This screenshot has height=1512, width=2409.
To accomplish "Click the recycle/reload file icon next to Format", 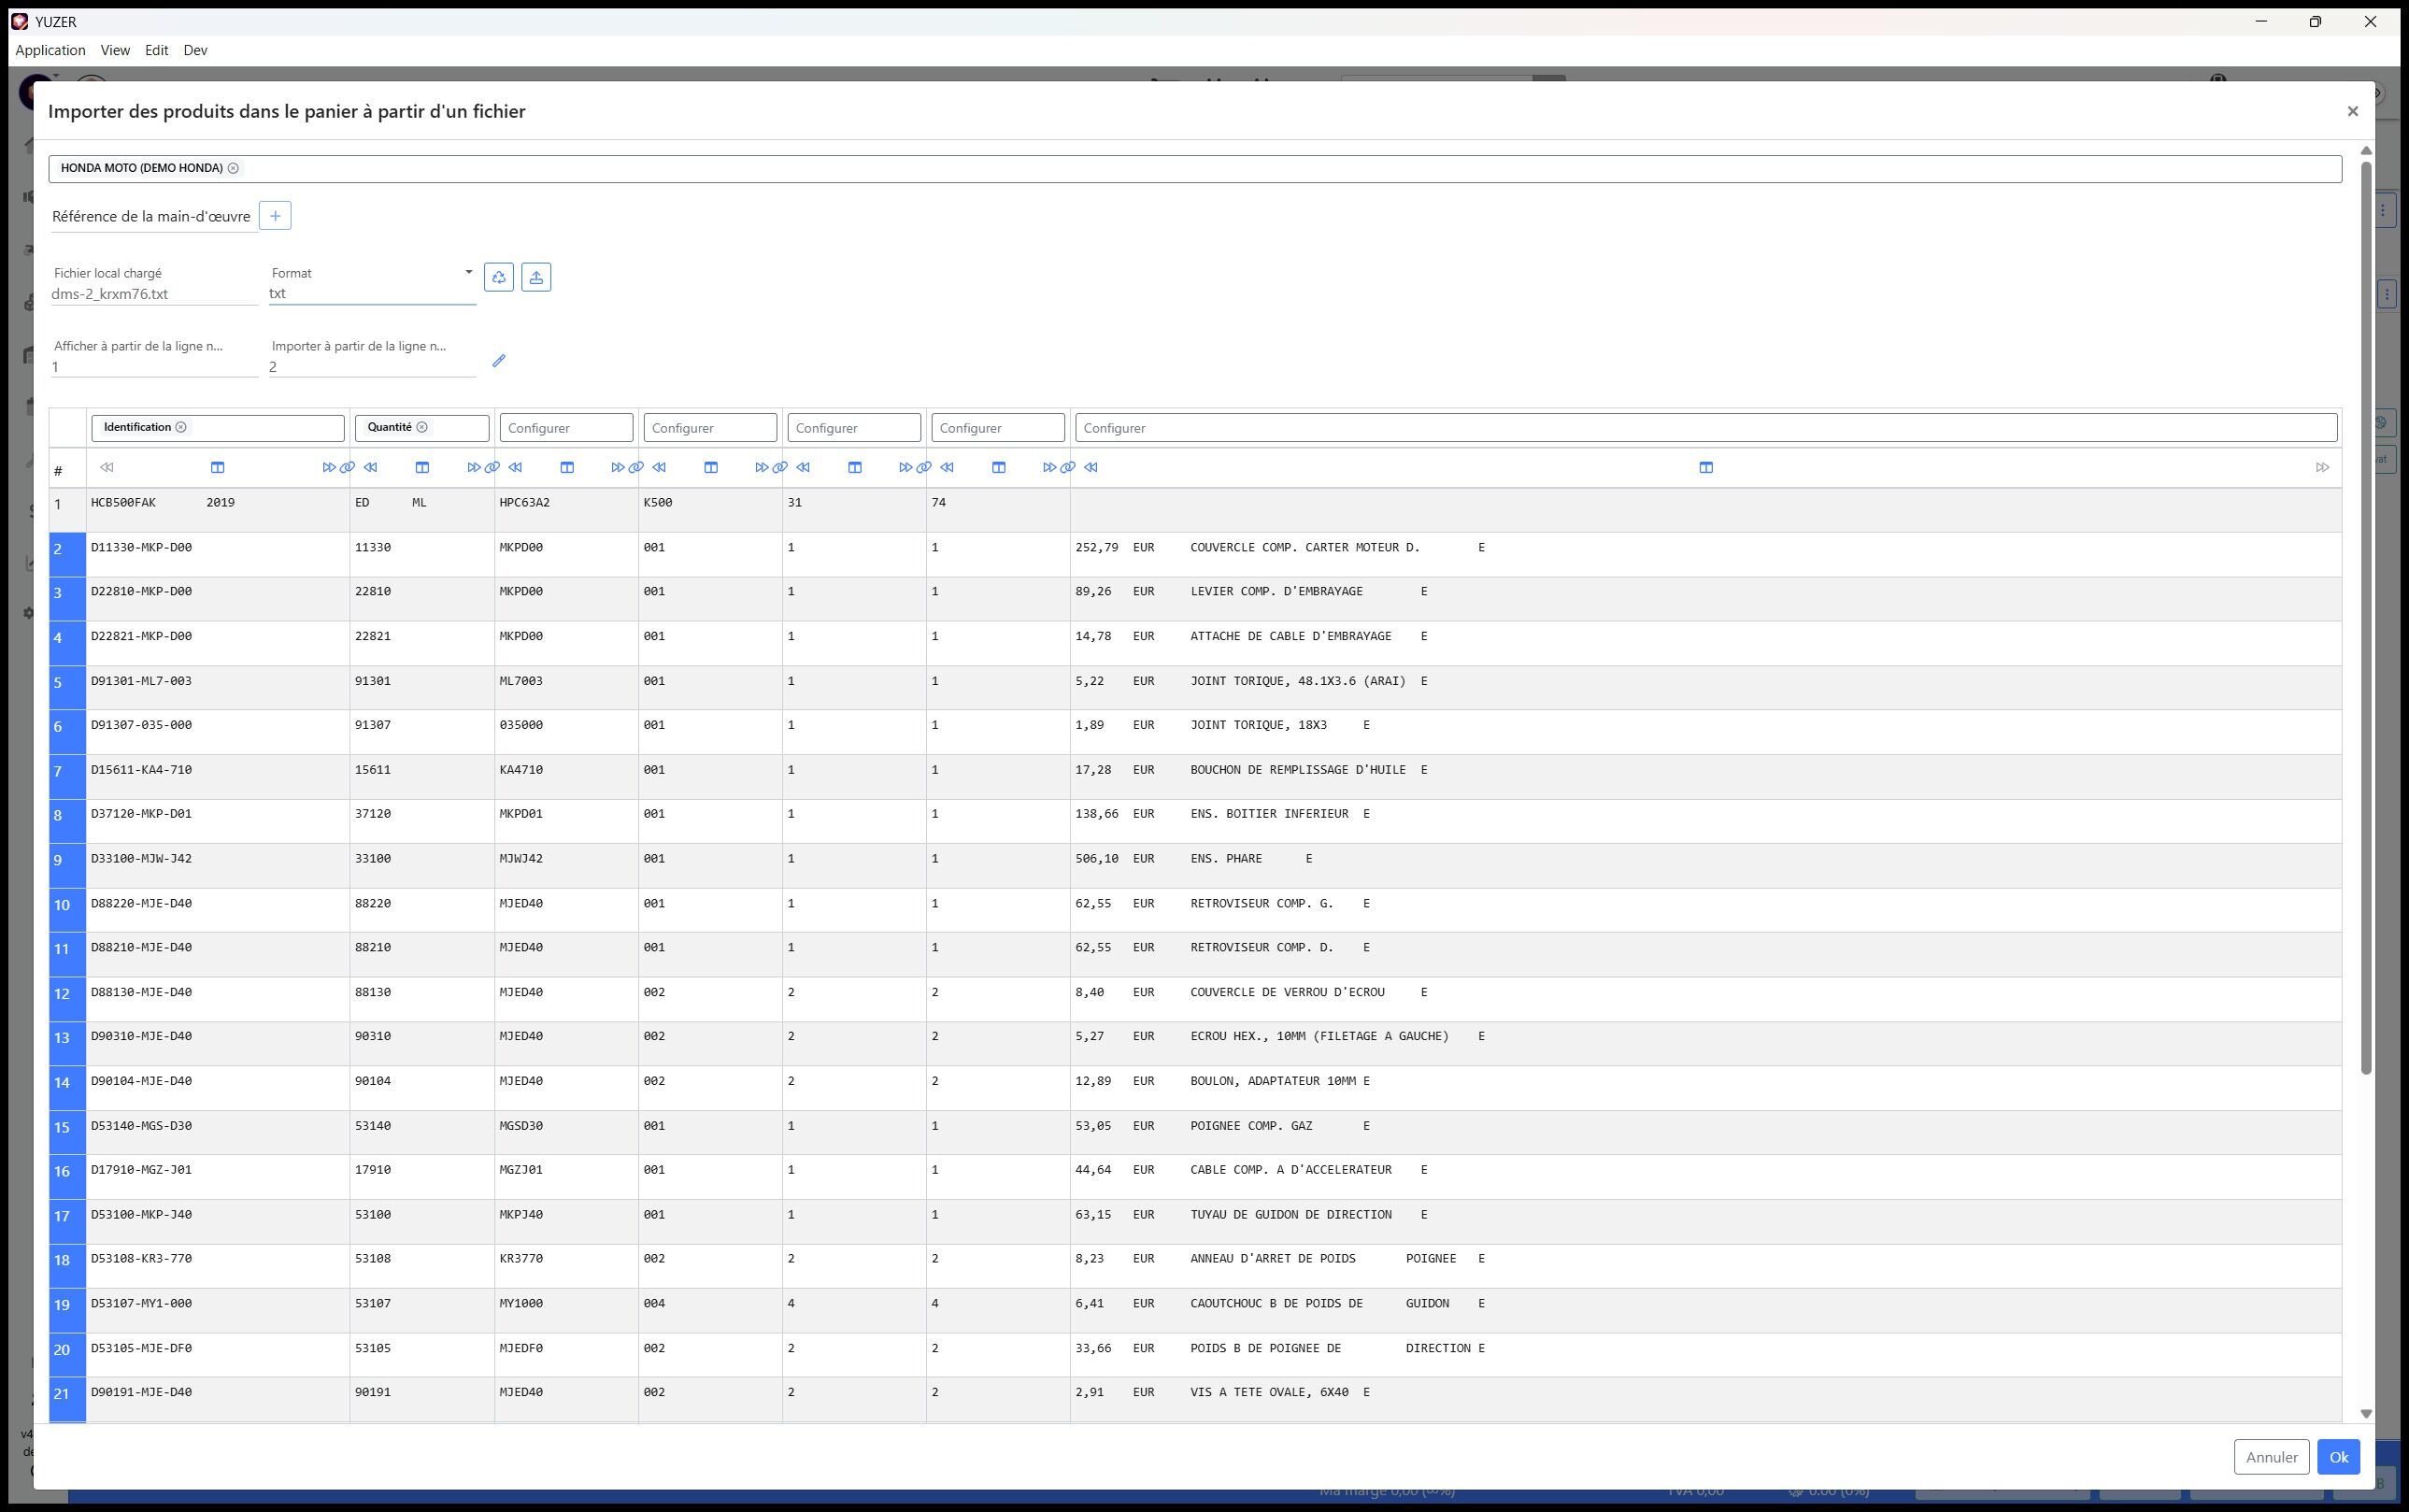I will click(x=499, y=277).
